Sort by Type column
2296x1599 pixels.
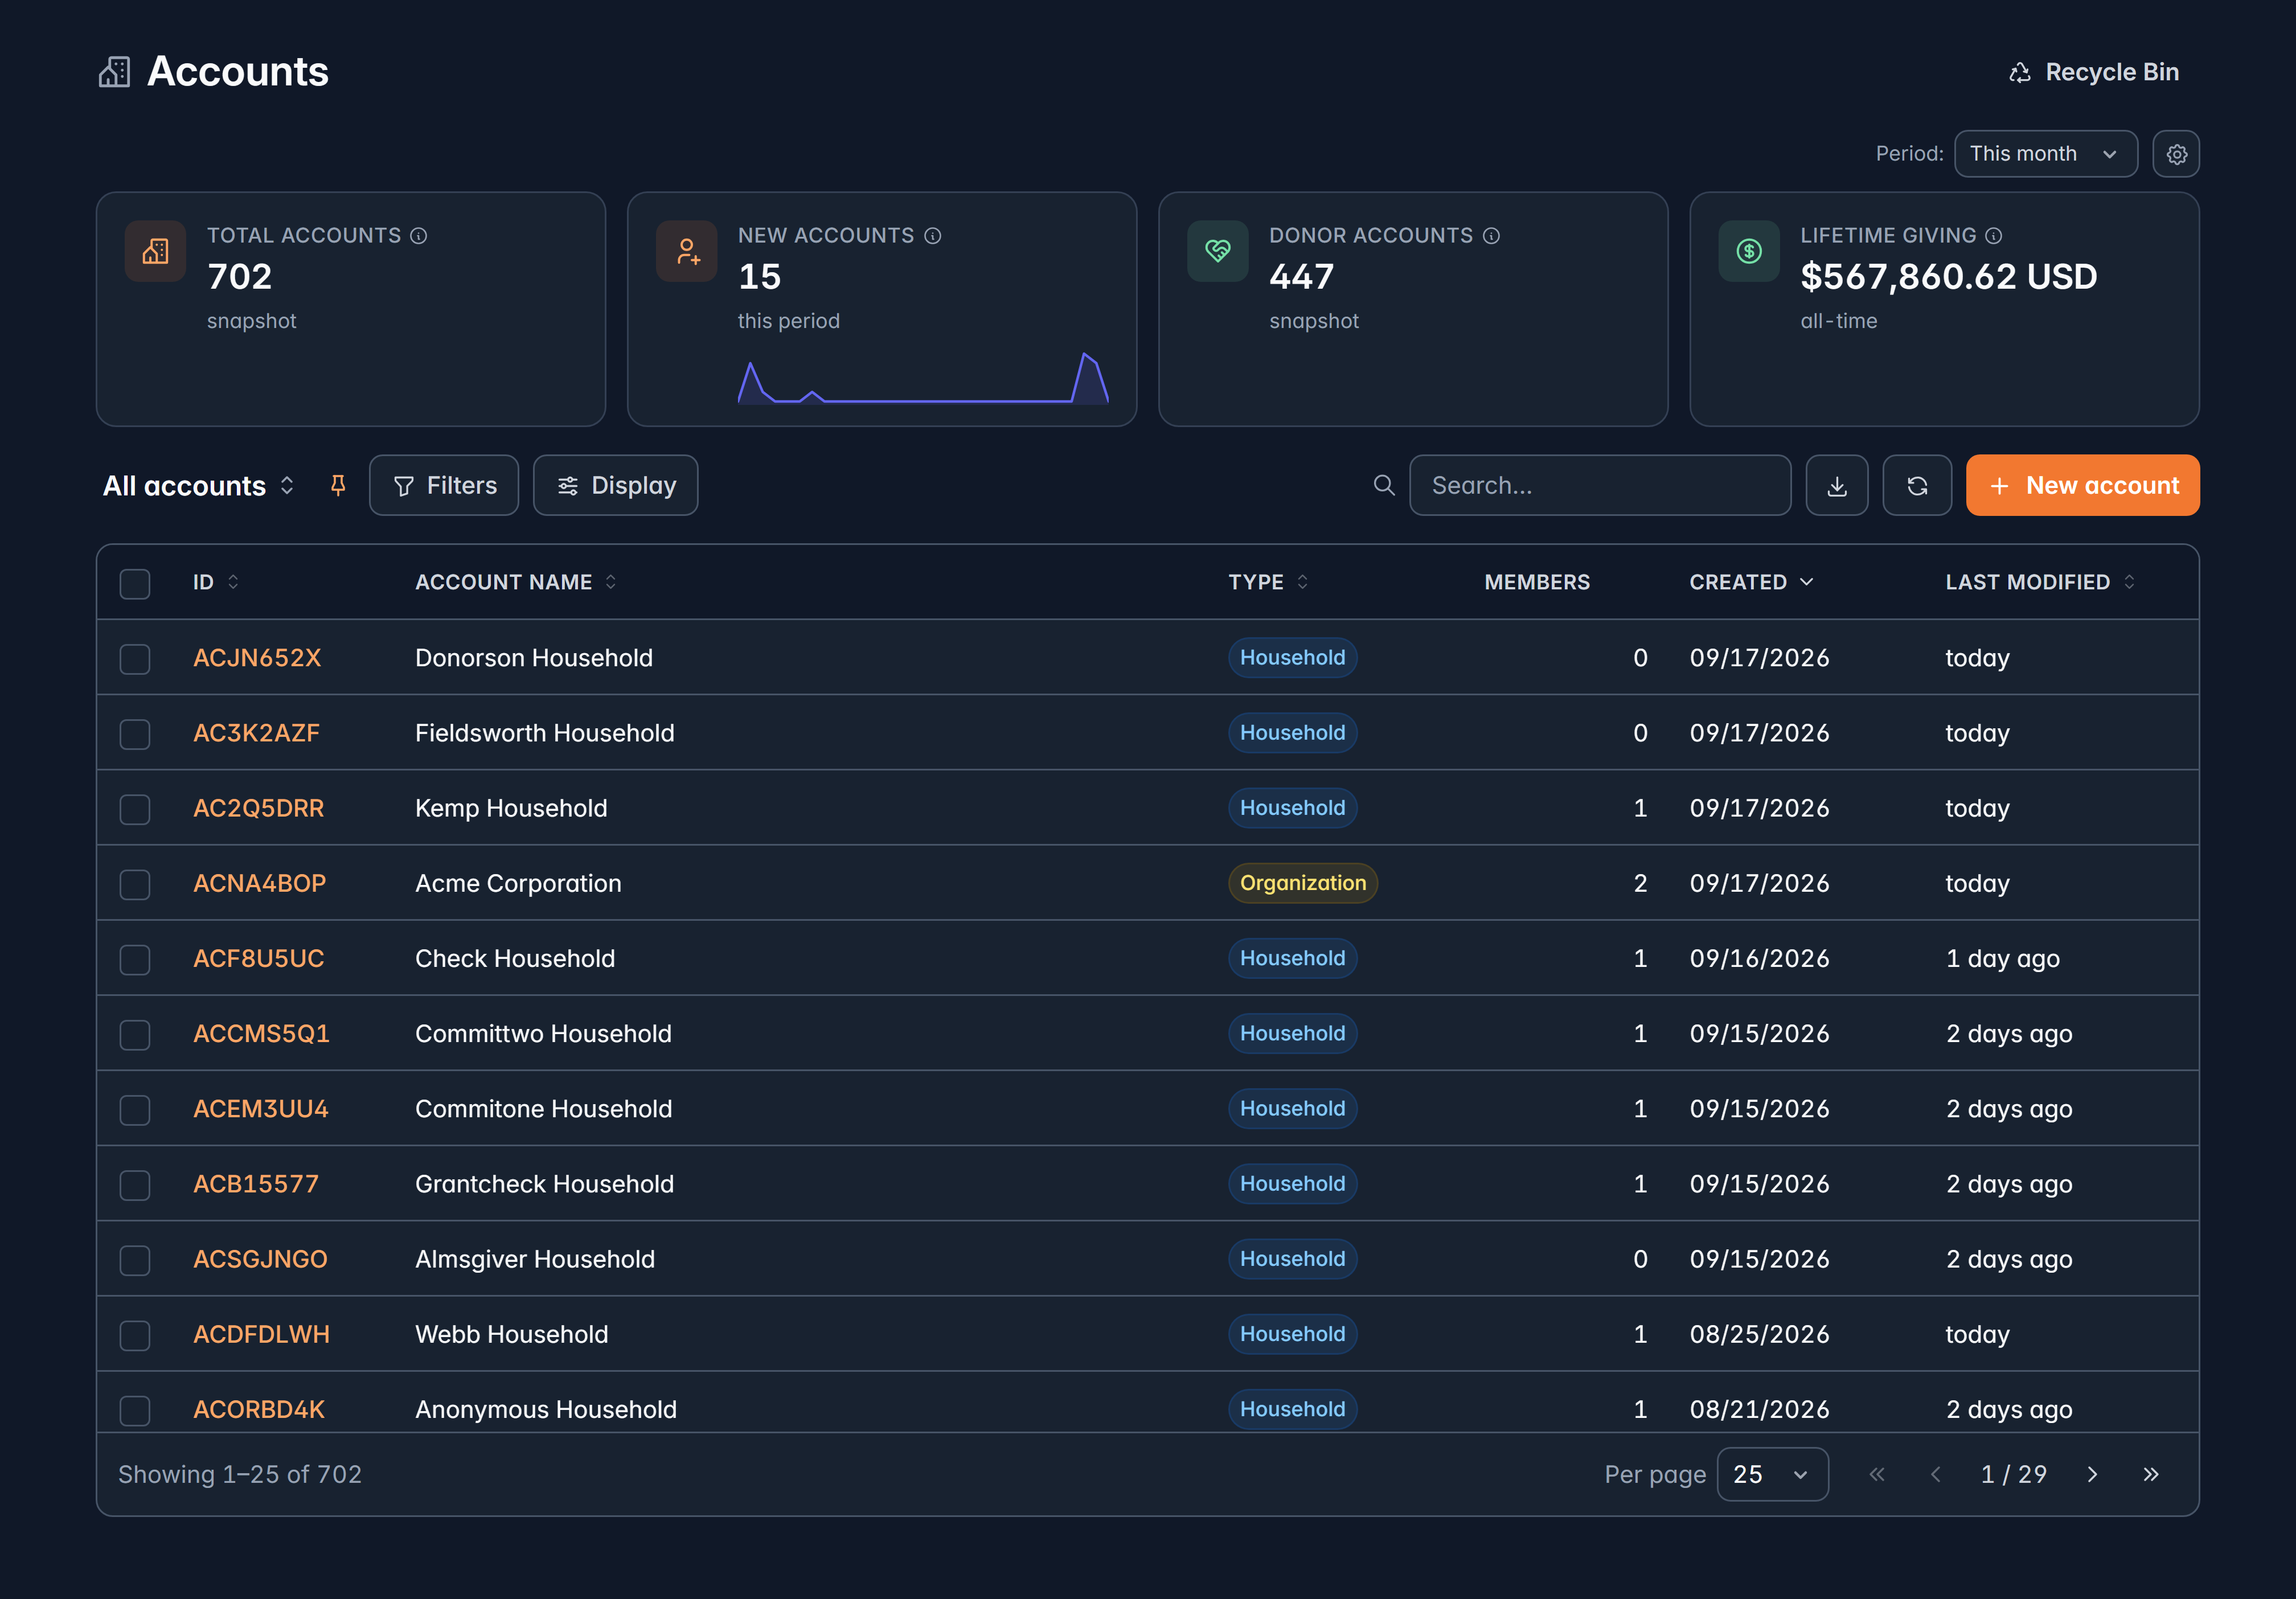[x=1269, y=582]
